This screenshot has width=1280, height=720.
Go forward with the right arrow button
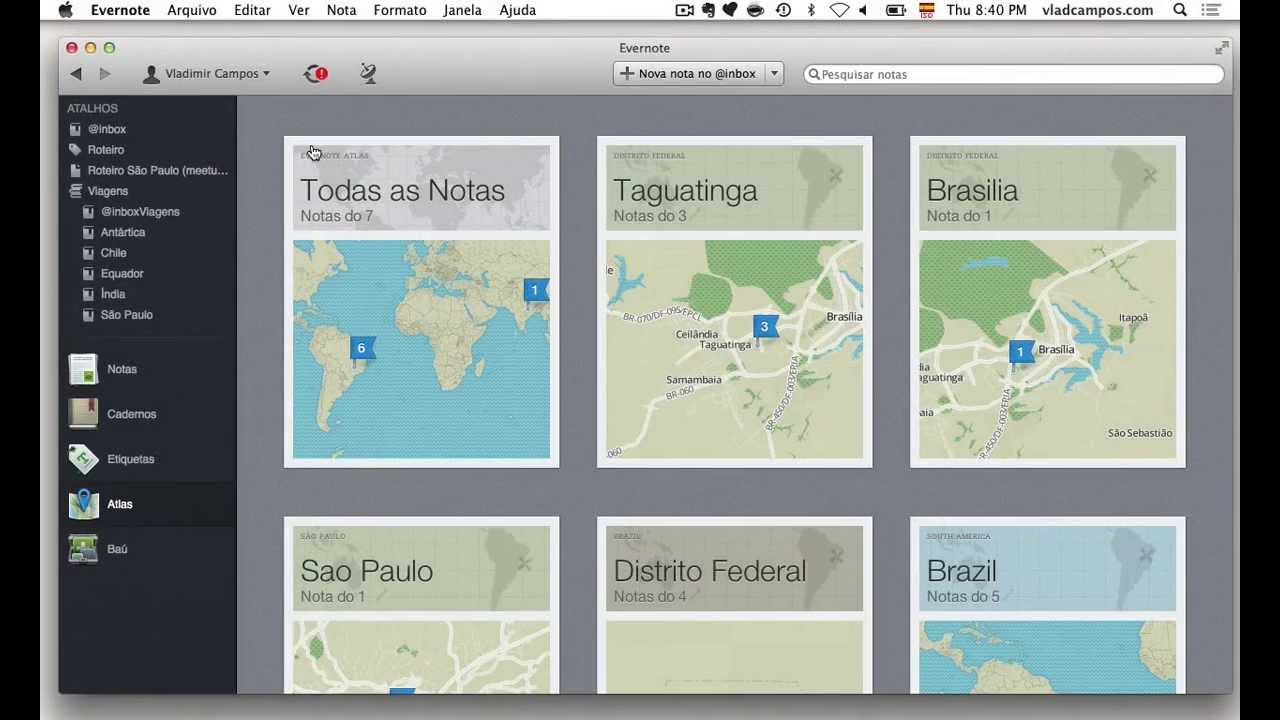point(104,74)
